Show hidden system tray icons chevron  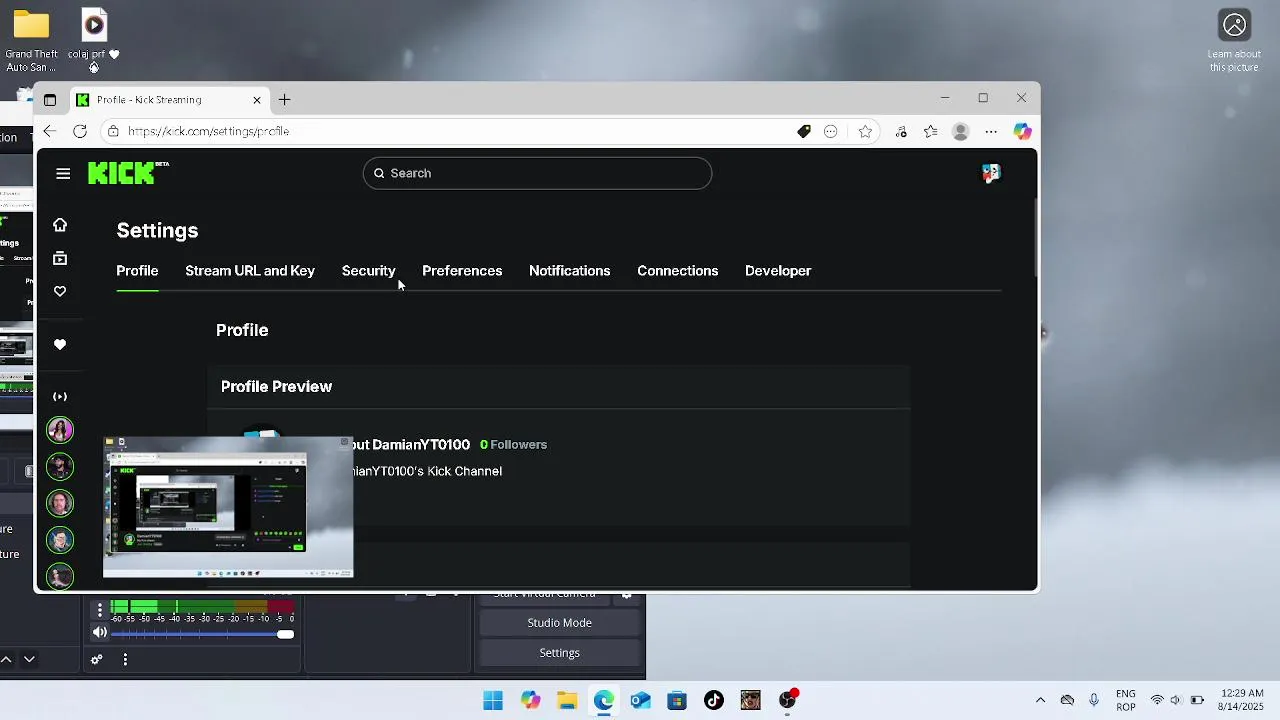(x=1040, y=700)
